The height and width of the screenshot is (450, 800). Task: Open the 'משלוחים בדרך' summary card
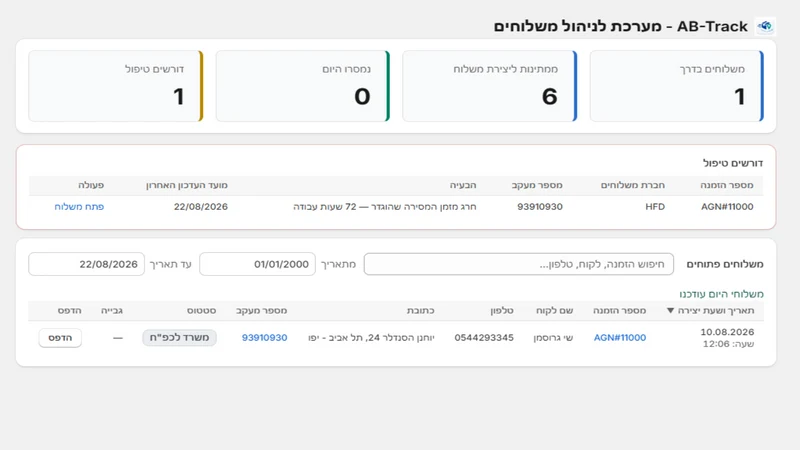coord(677,86)
